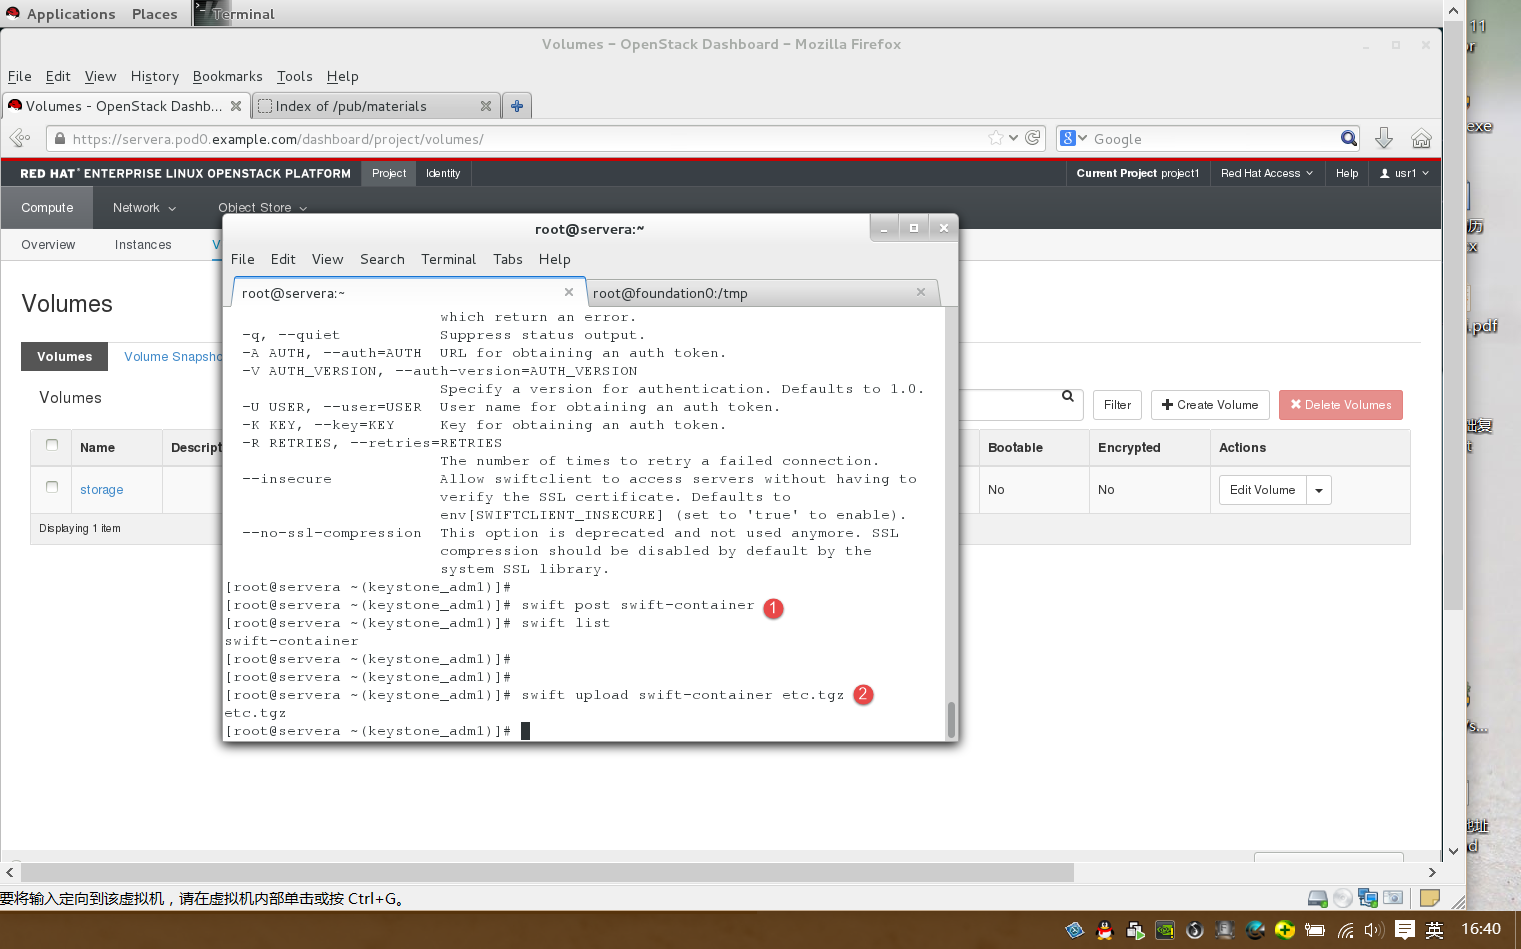The height and width of the screenshot is (949, 1521).
Task: Click the Edit Volume button
Action: [1262, 490]
